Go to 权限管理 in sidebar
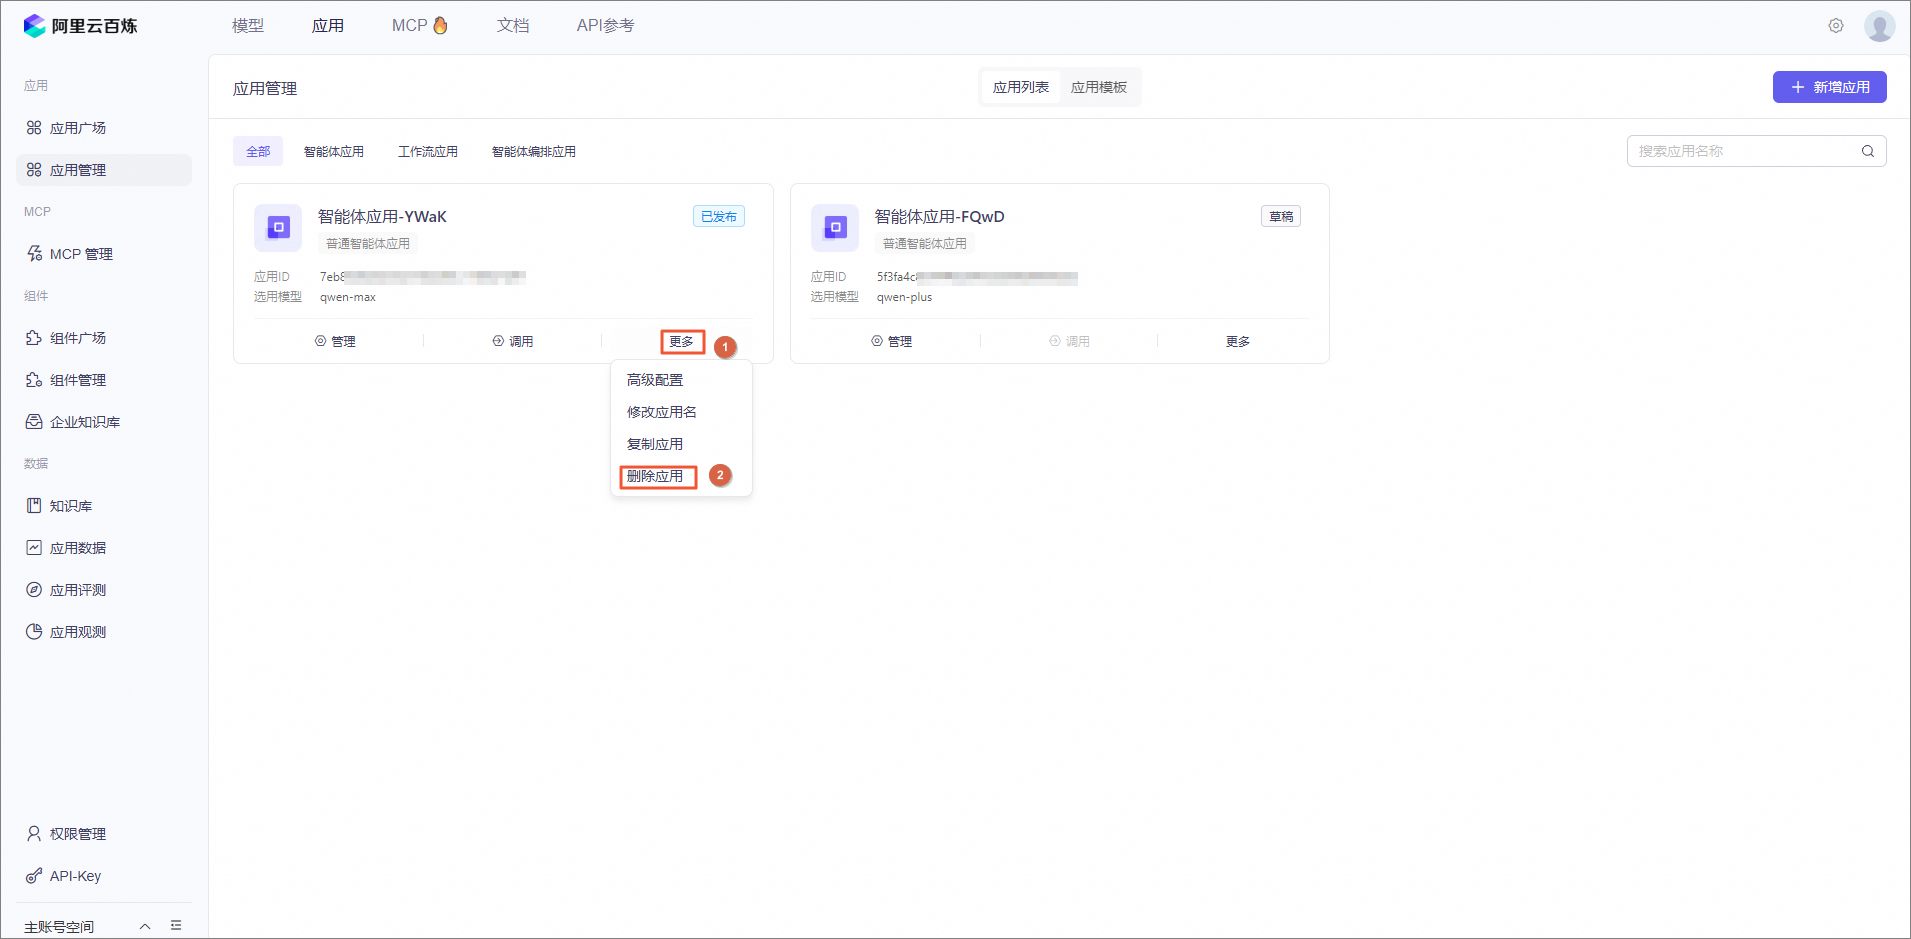 [x=103, y=834]
